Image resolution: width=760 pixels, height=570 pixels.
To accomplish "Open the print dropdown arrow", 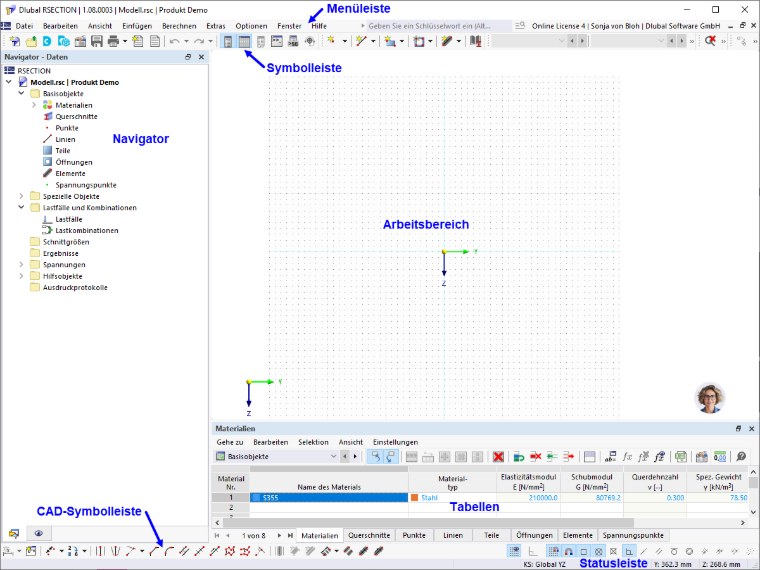I will click(125, 41).
